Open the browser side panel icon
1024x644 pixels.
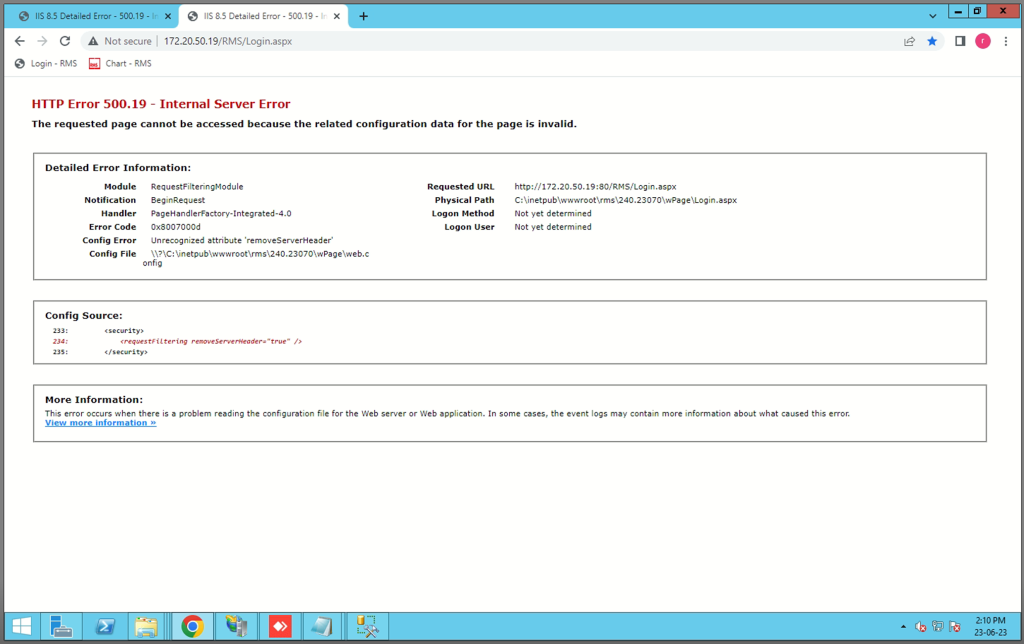coord(960,41)
